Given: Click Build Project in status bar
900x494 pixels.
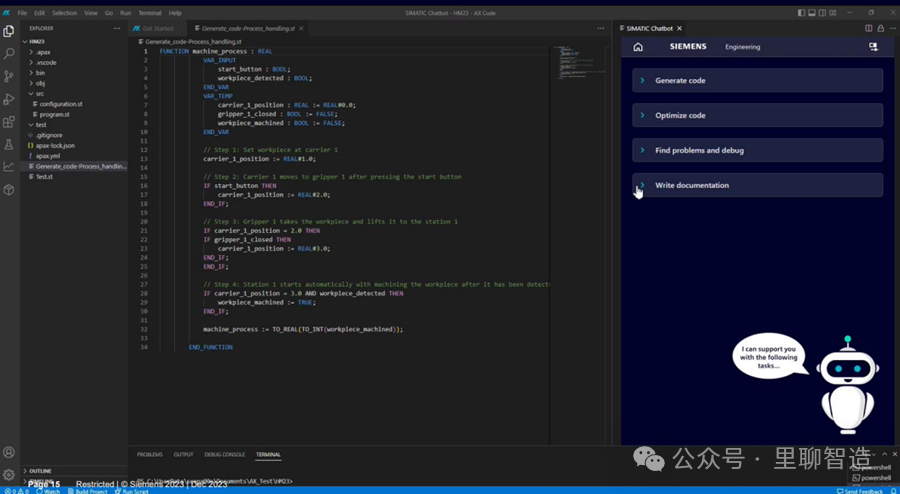Looking at the screenshot, I should point(88,491).
